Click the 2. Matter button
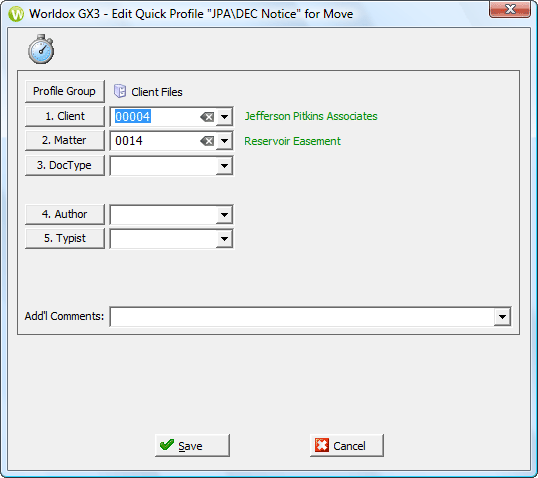Image resolution: width=538 pixels, height=478 pixels. [65, 140]
